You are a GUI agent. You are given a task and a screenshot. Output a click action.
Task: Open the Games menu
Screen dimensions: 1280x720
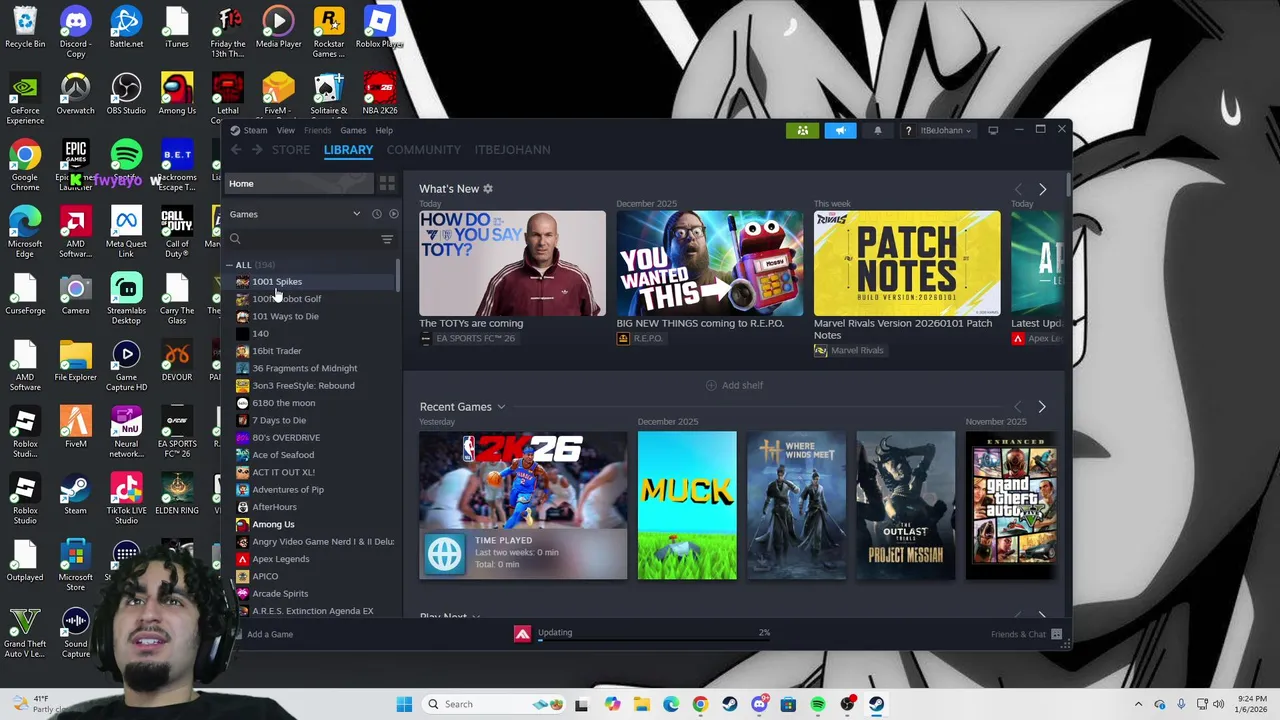[x=353, y=130]
